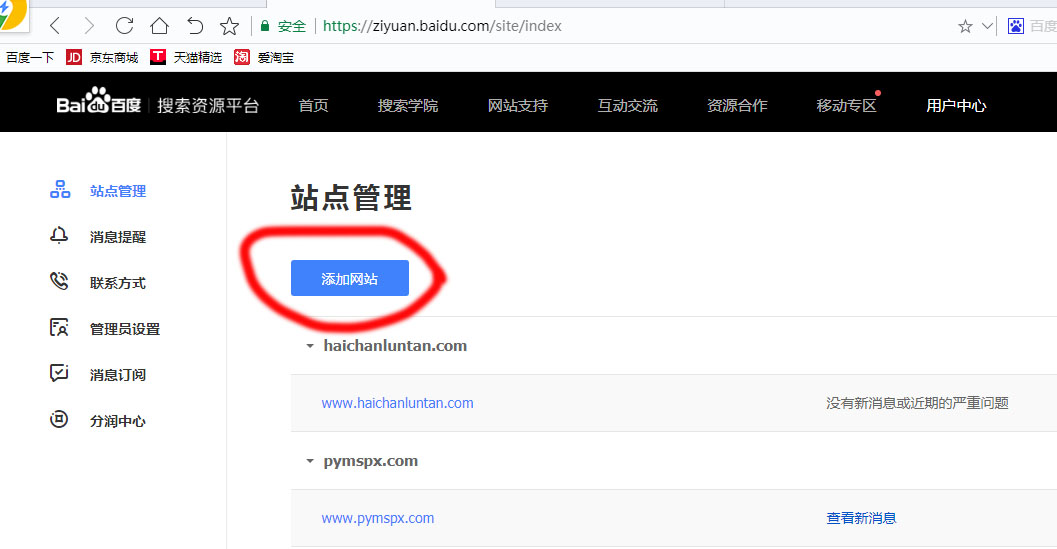
Task: Open the www.pymspx.com site link
Action: (x=378, y=519)
